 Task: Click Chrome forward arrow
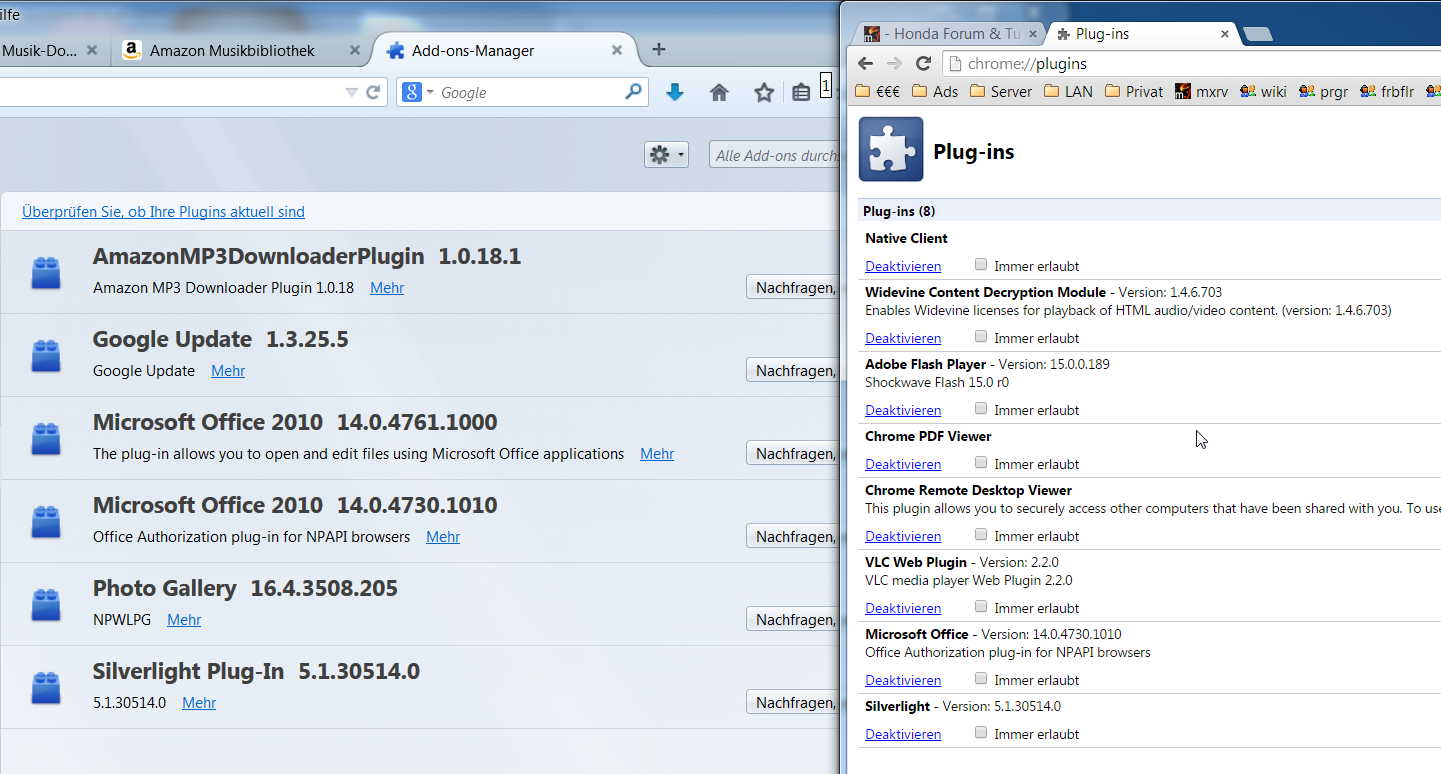894,63
